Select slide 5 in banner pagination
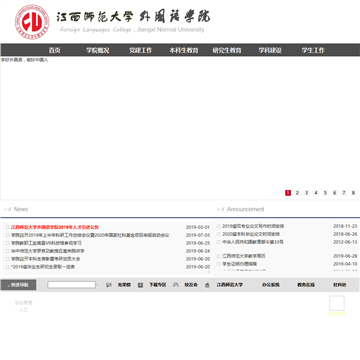This screenshot has width=360, height=360. (x=325, y=193)
